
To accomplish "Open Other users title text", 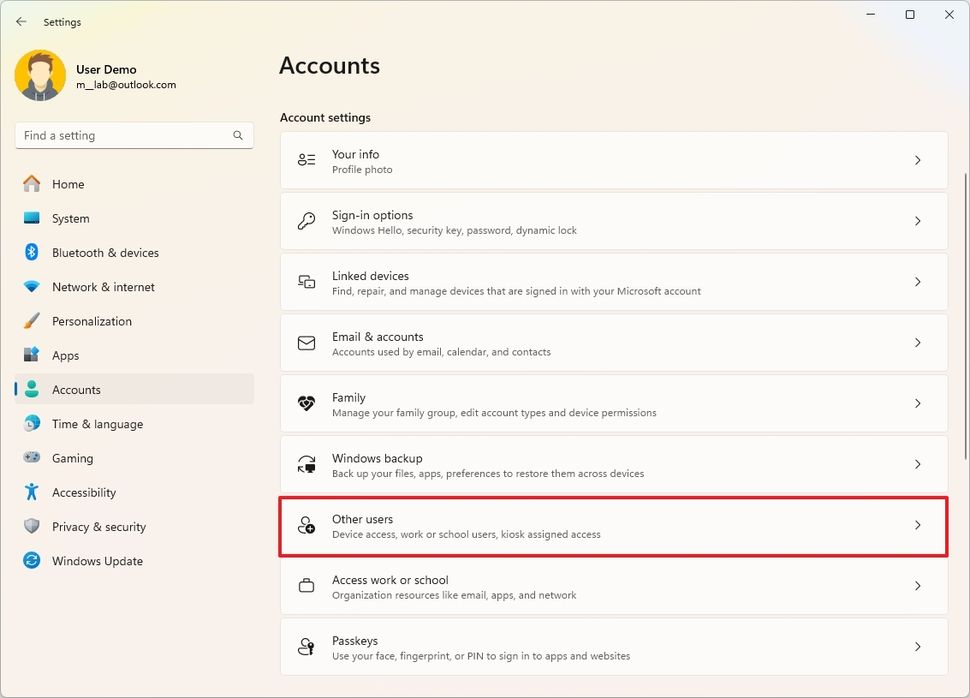I will (x=363, y=519).
